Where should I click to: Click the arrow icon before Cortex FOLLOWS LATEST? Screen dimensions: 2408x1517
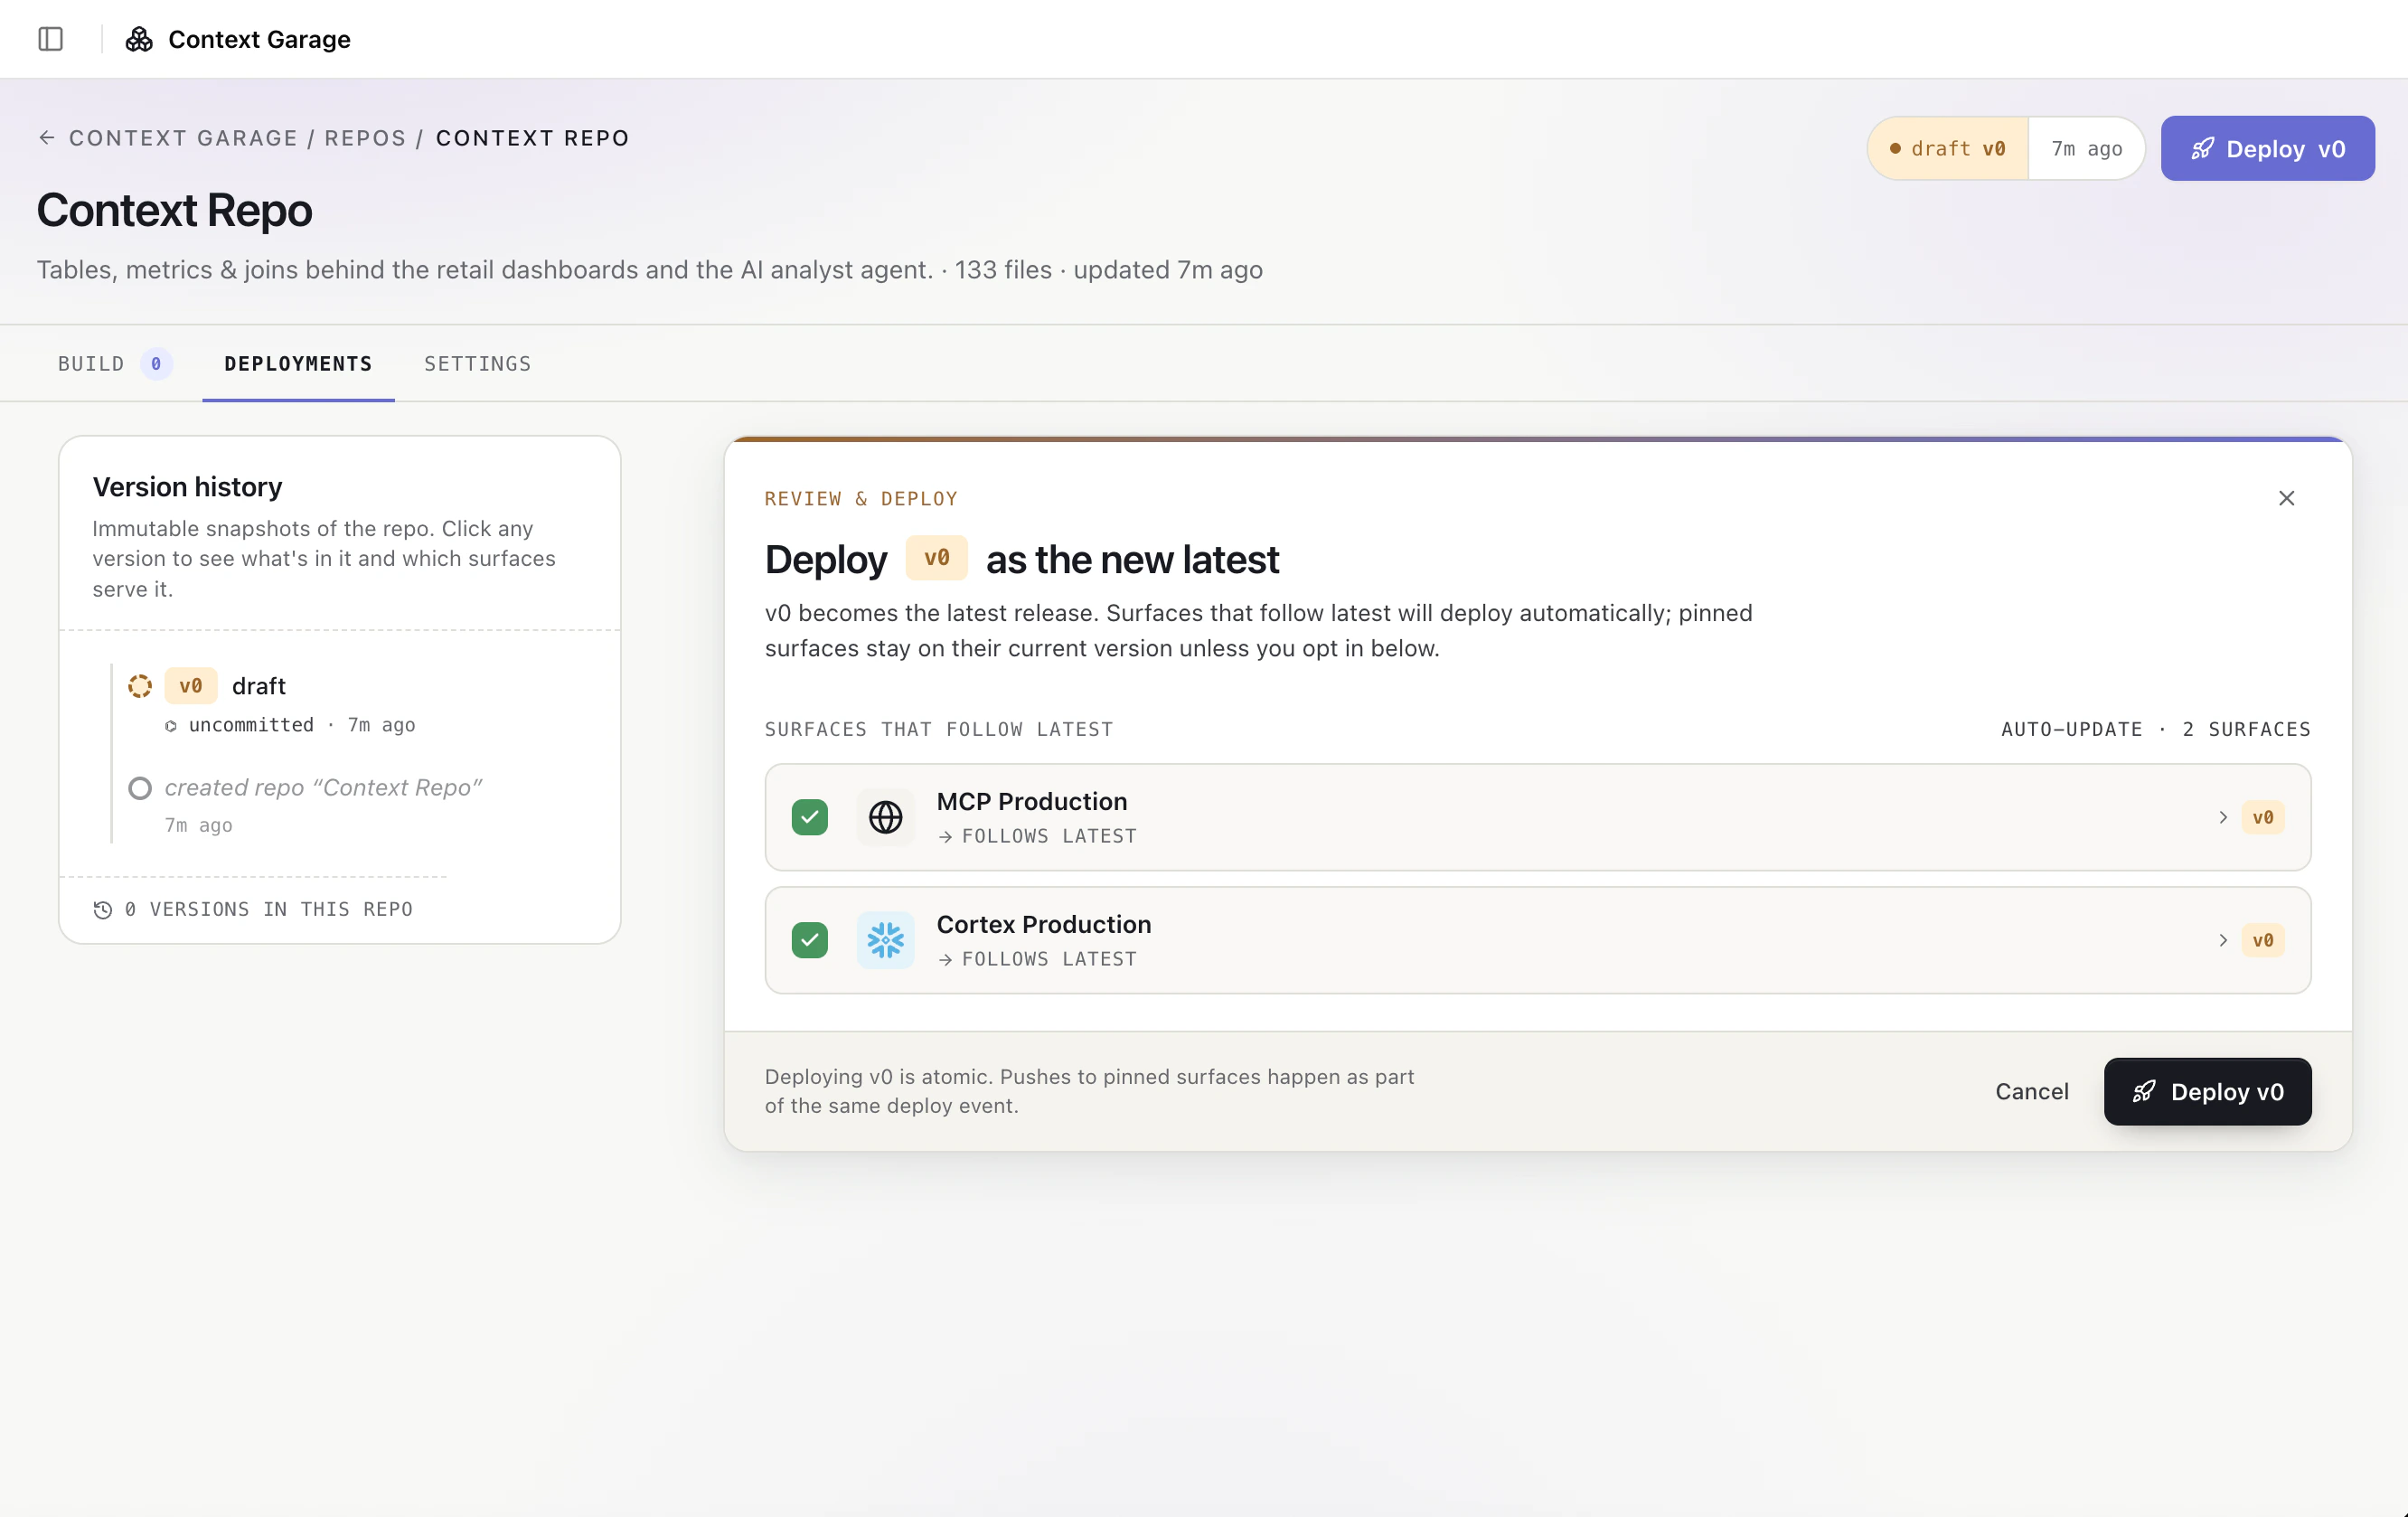pos(945,959)
